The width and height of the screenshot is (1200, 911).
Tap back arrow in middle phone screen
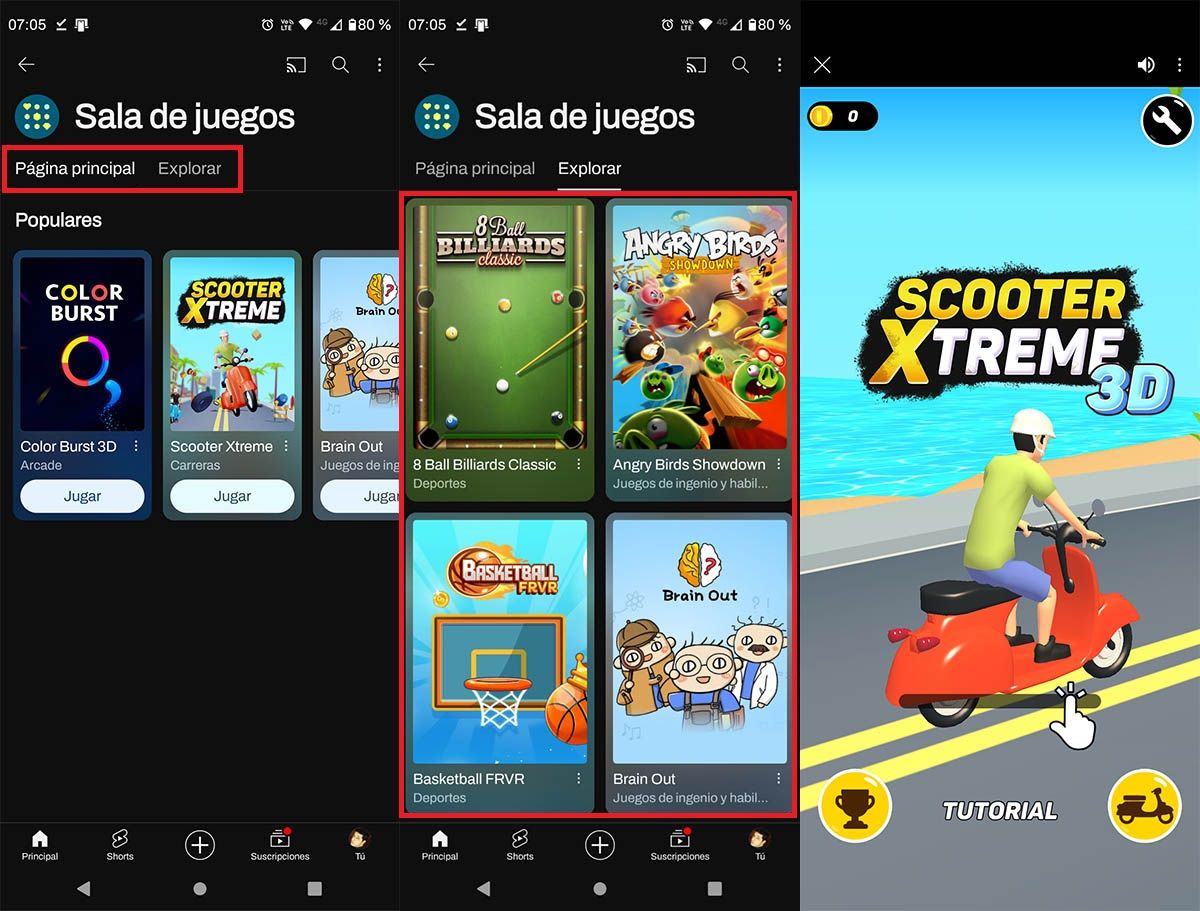coord(426,65)
